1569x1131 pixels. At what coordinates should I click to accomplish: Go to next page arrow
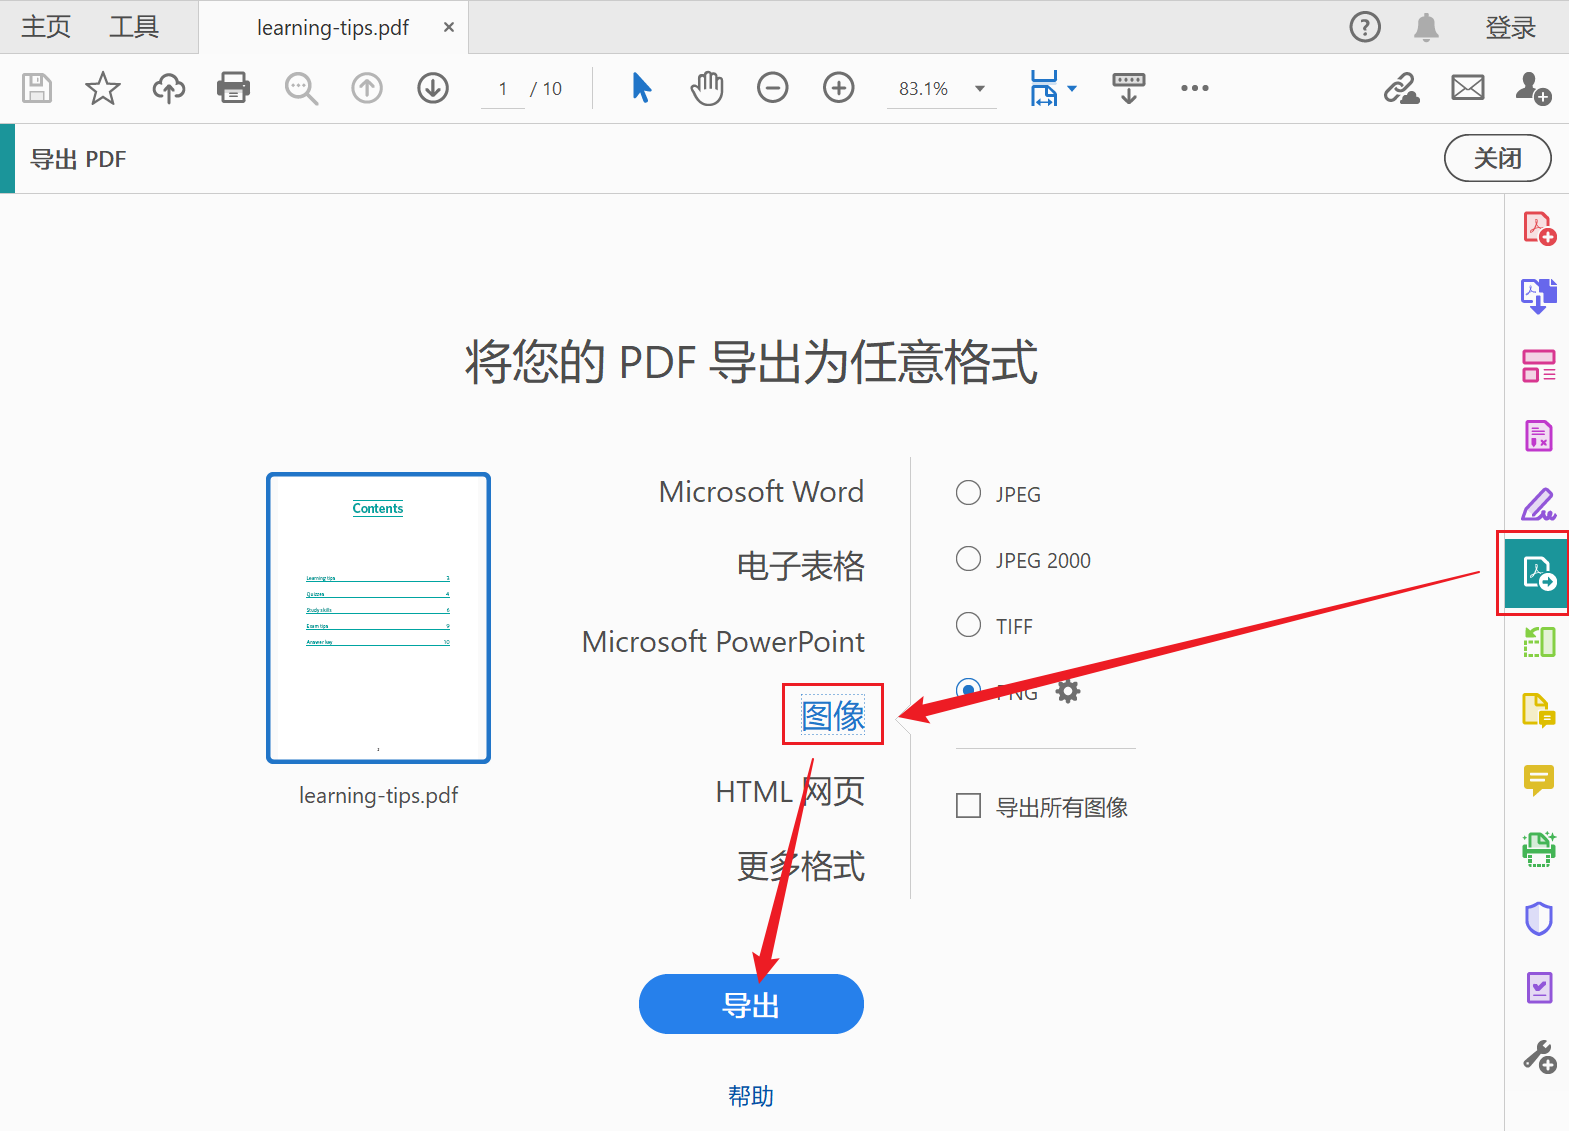(x=433, y=88)
